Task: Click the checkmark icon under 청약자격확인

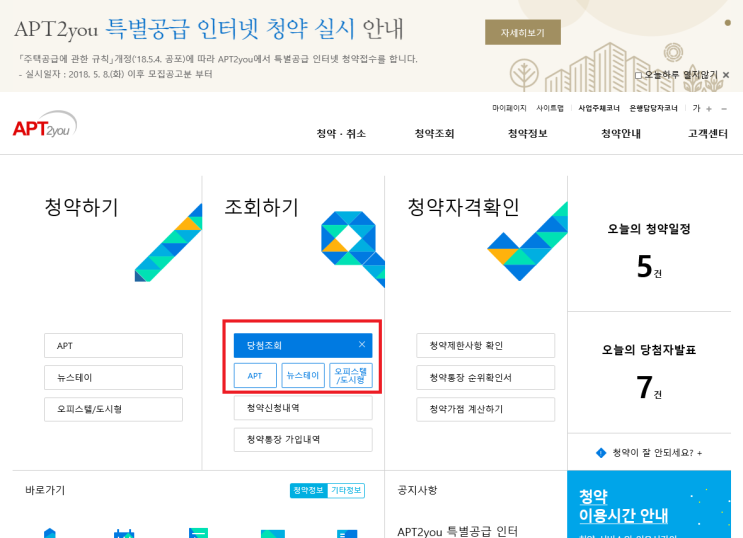Action: pyautogui.click(x=527, y=242)
